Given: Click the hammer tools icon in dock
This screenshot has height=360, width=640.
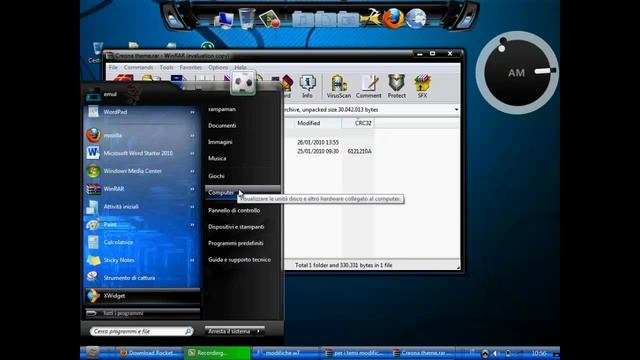Looking at the screenshot, I should (371, 18).
